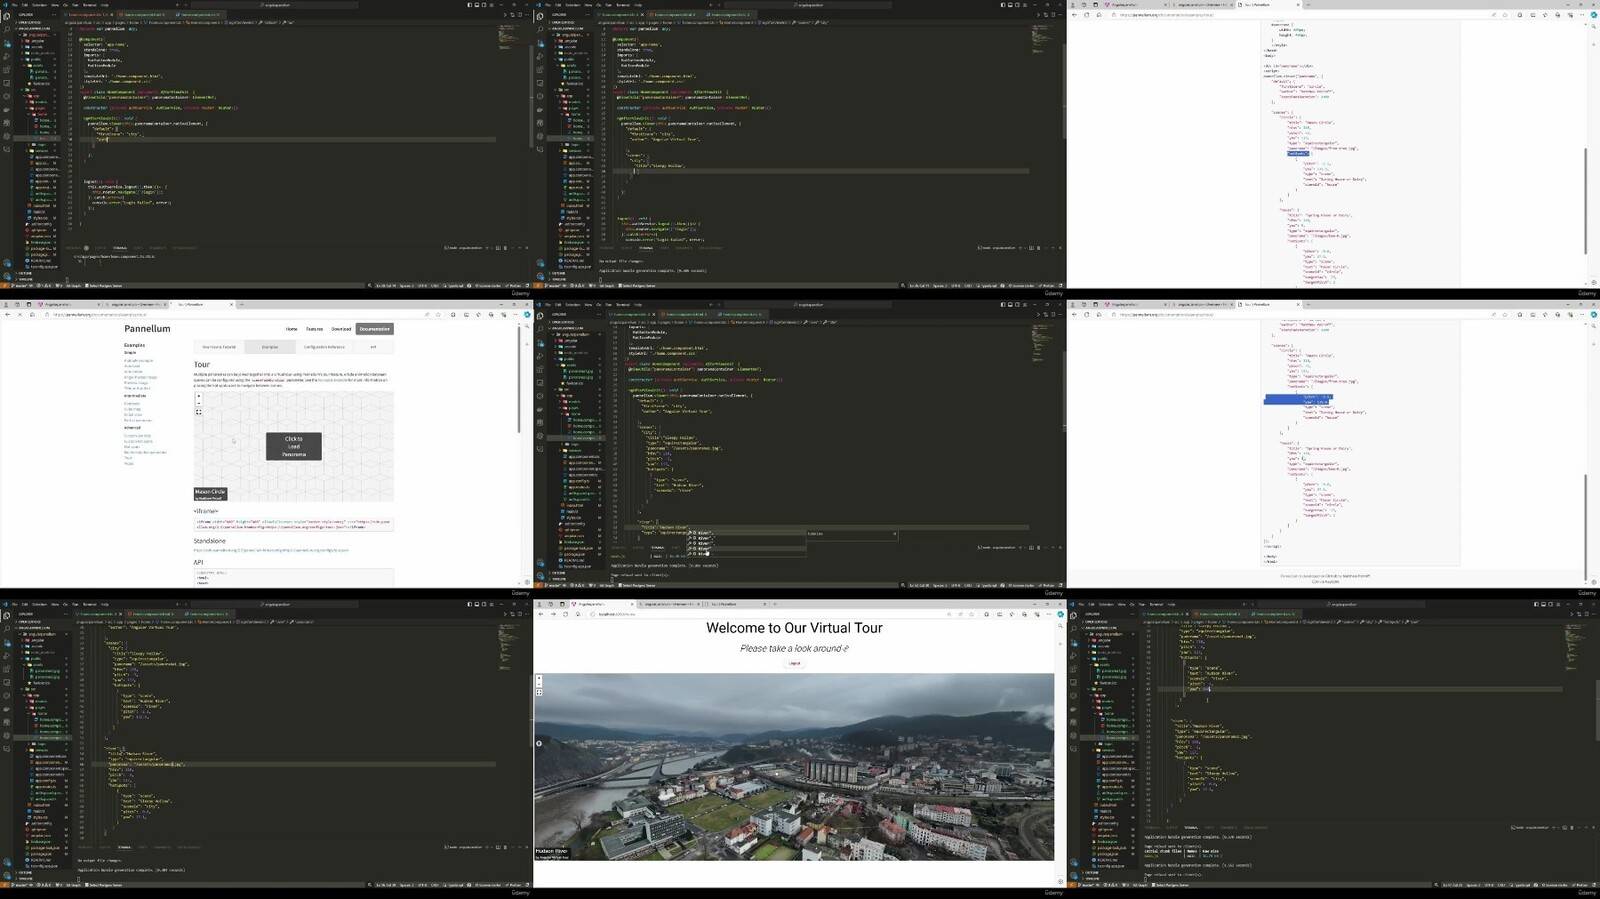Screen dimensions: 1600x899
Task: Select Terminal panel tab in bottom-left VS Code frame
Action: pyautogui.click(x=124, y=847)
